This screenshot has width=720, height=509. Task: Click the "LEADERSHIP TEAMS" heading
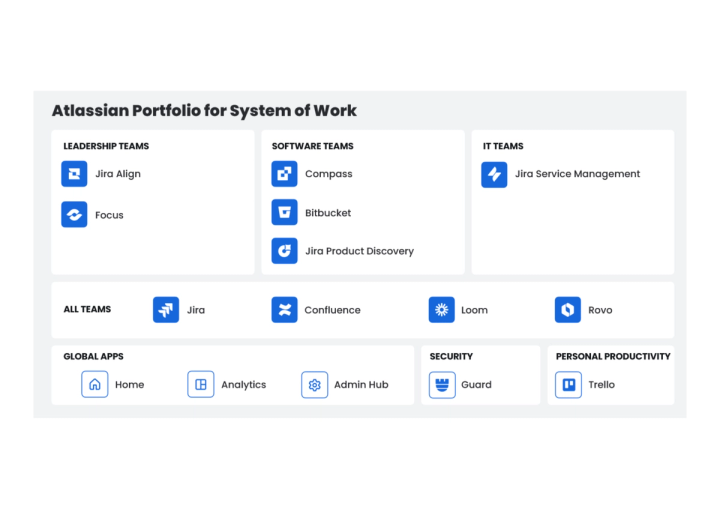click(x=106, y=146)
